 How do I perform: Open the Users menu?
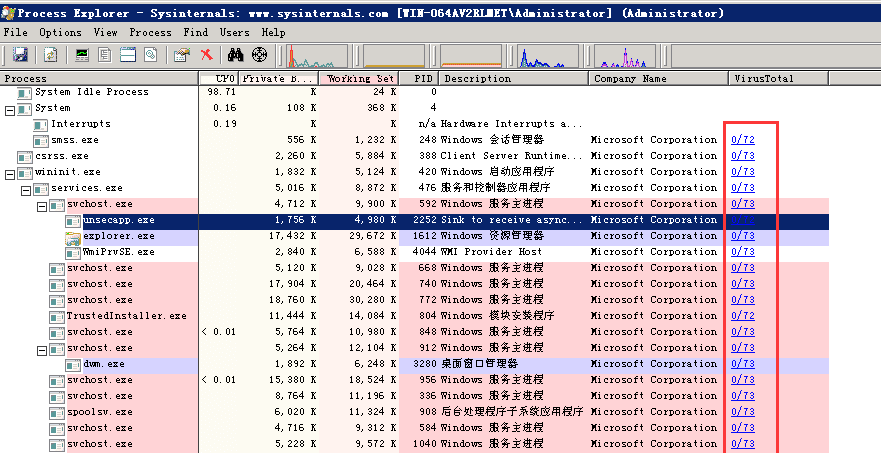[234, 33]
